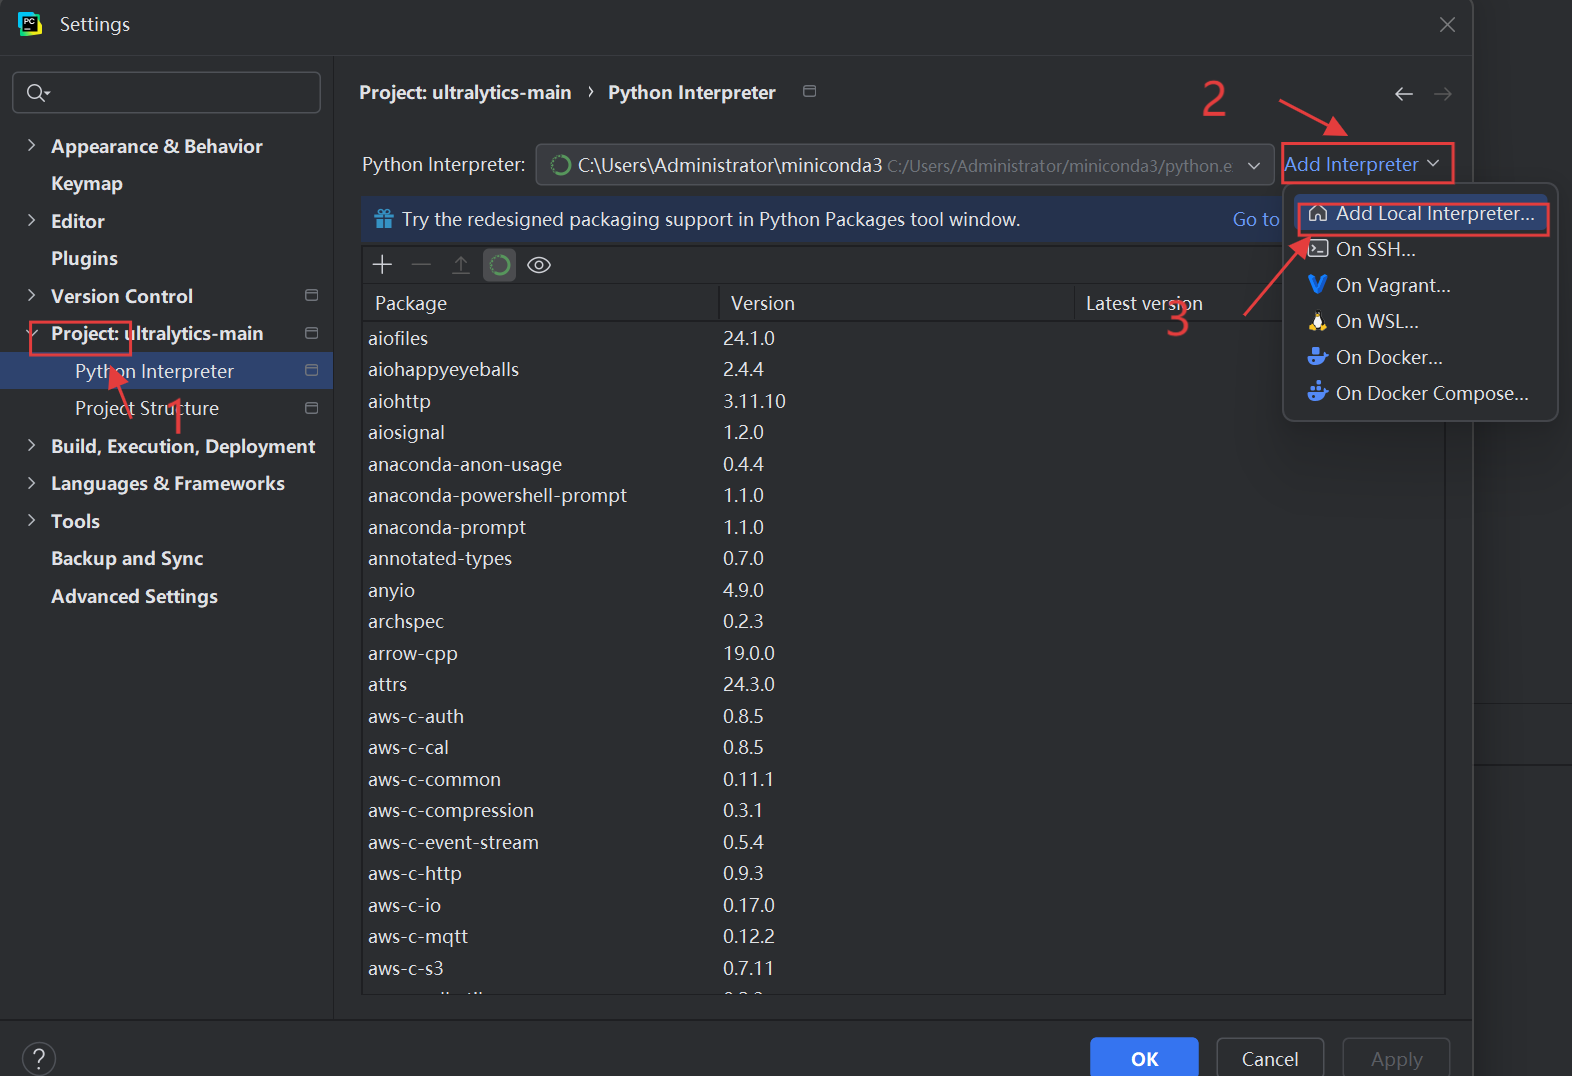Image resolution: width=1572 pixels, height=1076 pixels.
Task: Click the upgrade package up-arrow icon
Action: point(460,265)
